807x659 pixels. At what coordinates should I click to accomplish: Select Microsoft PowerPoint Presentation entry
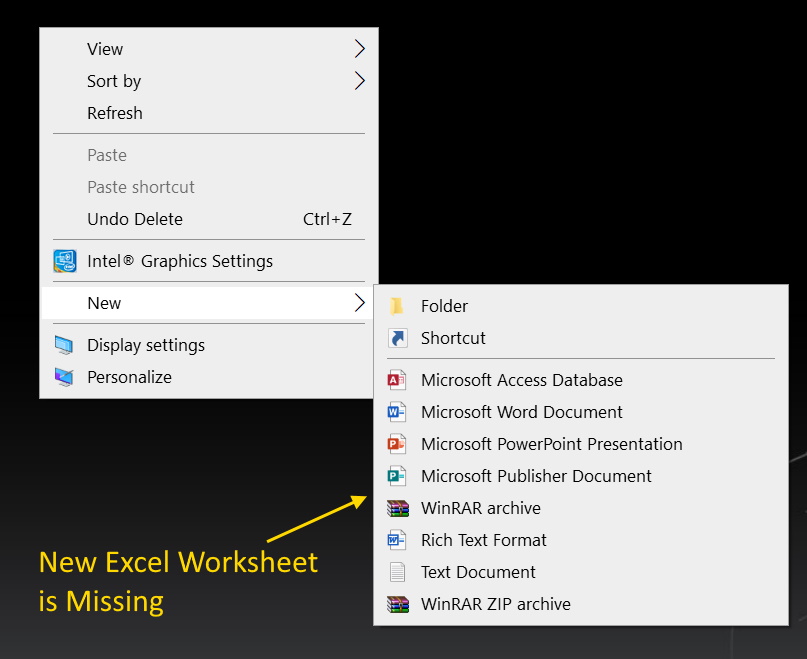pyautogui.click(x=581, y=444)
